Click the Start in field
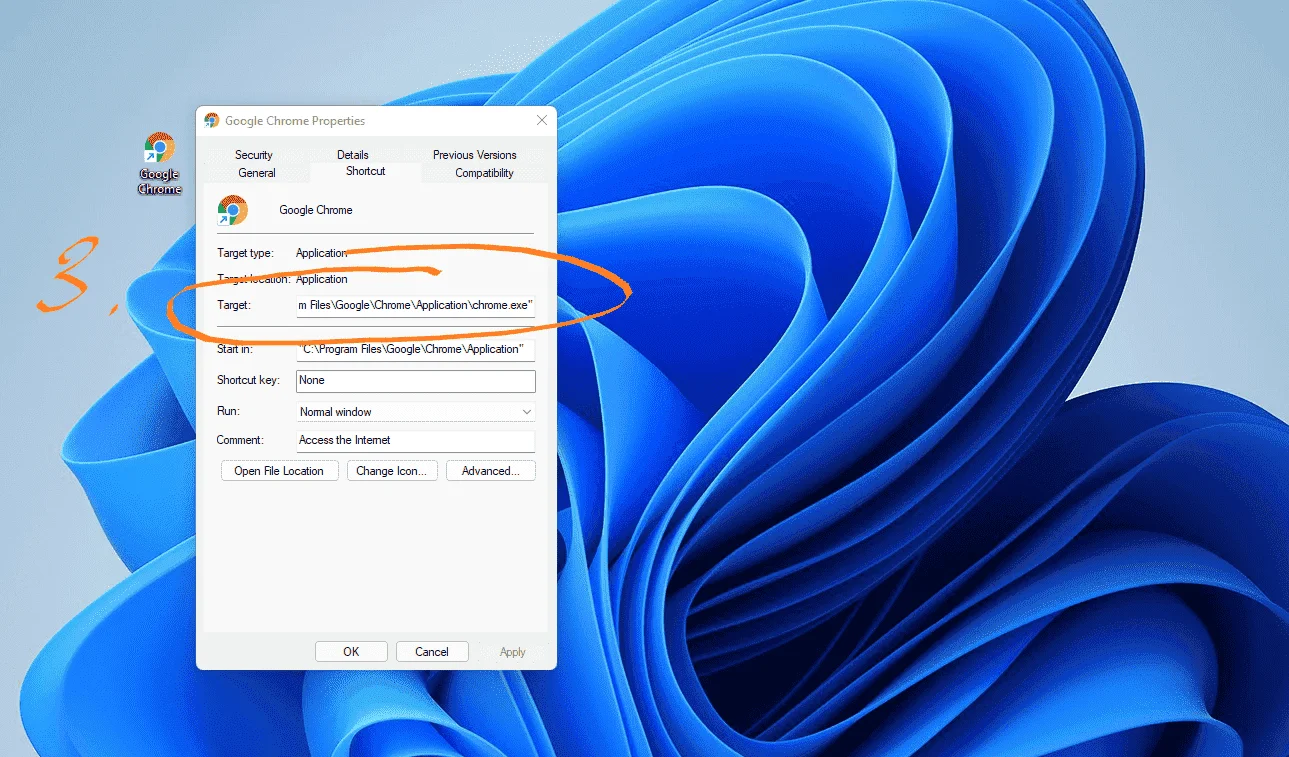 (x=416, y=350)
